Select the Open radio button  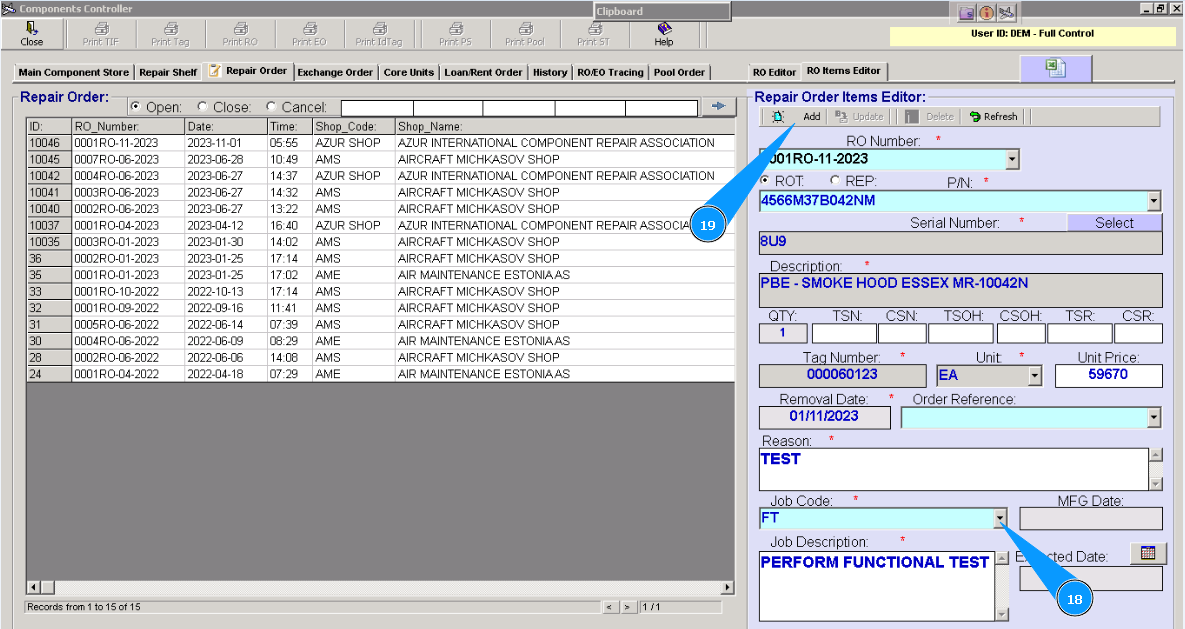point(135,107)
